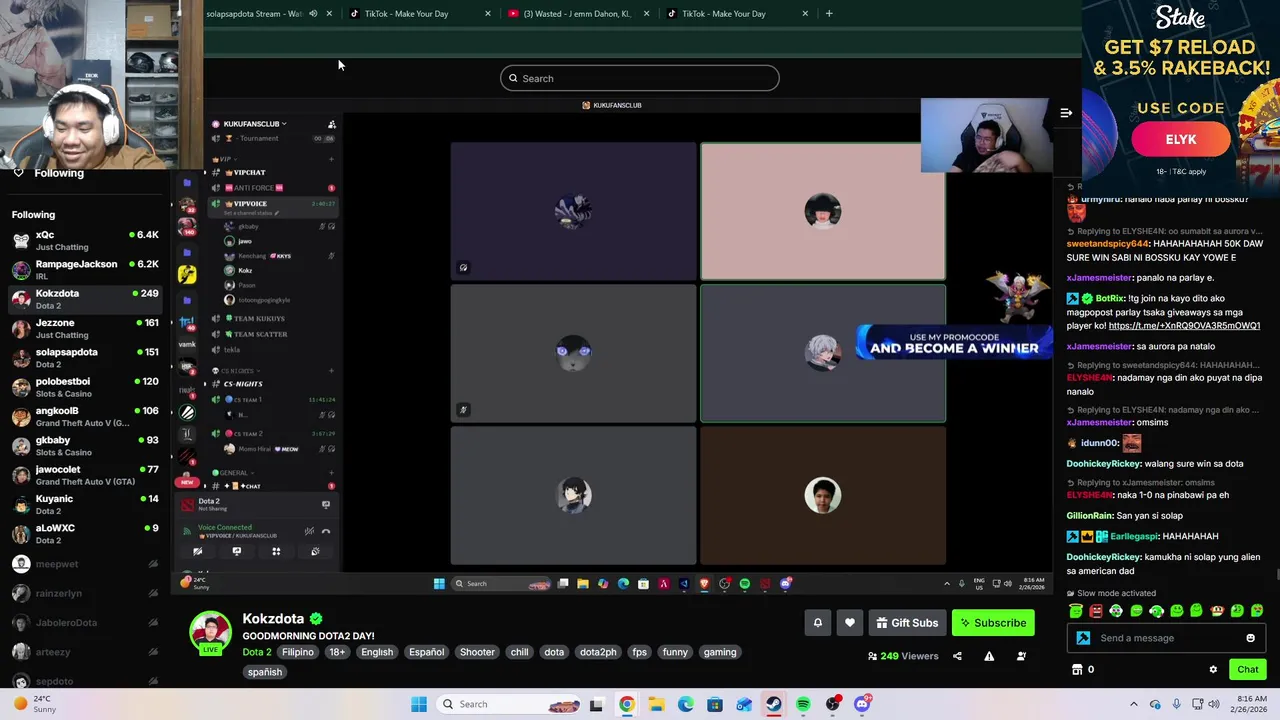Toggle the notification bell for Kokzdota

pos(817,623)
